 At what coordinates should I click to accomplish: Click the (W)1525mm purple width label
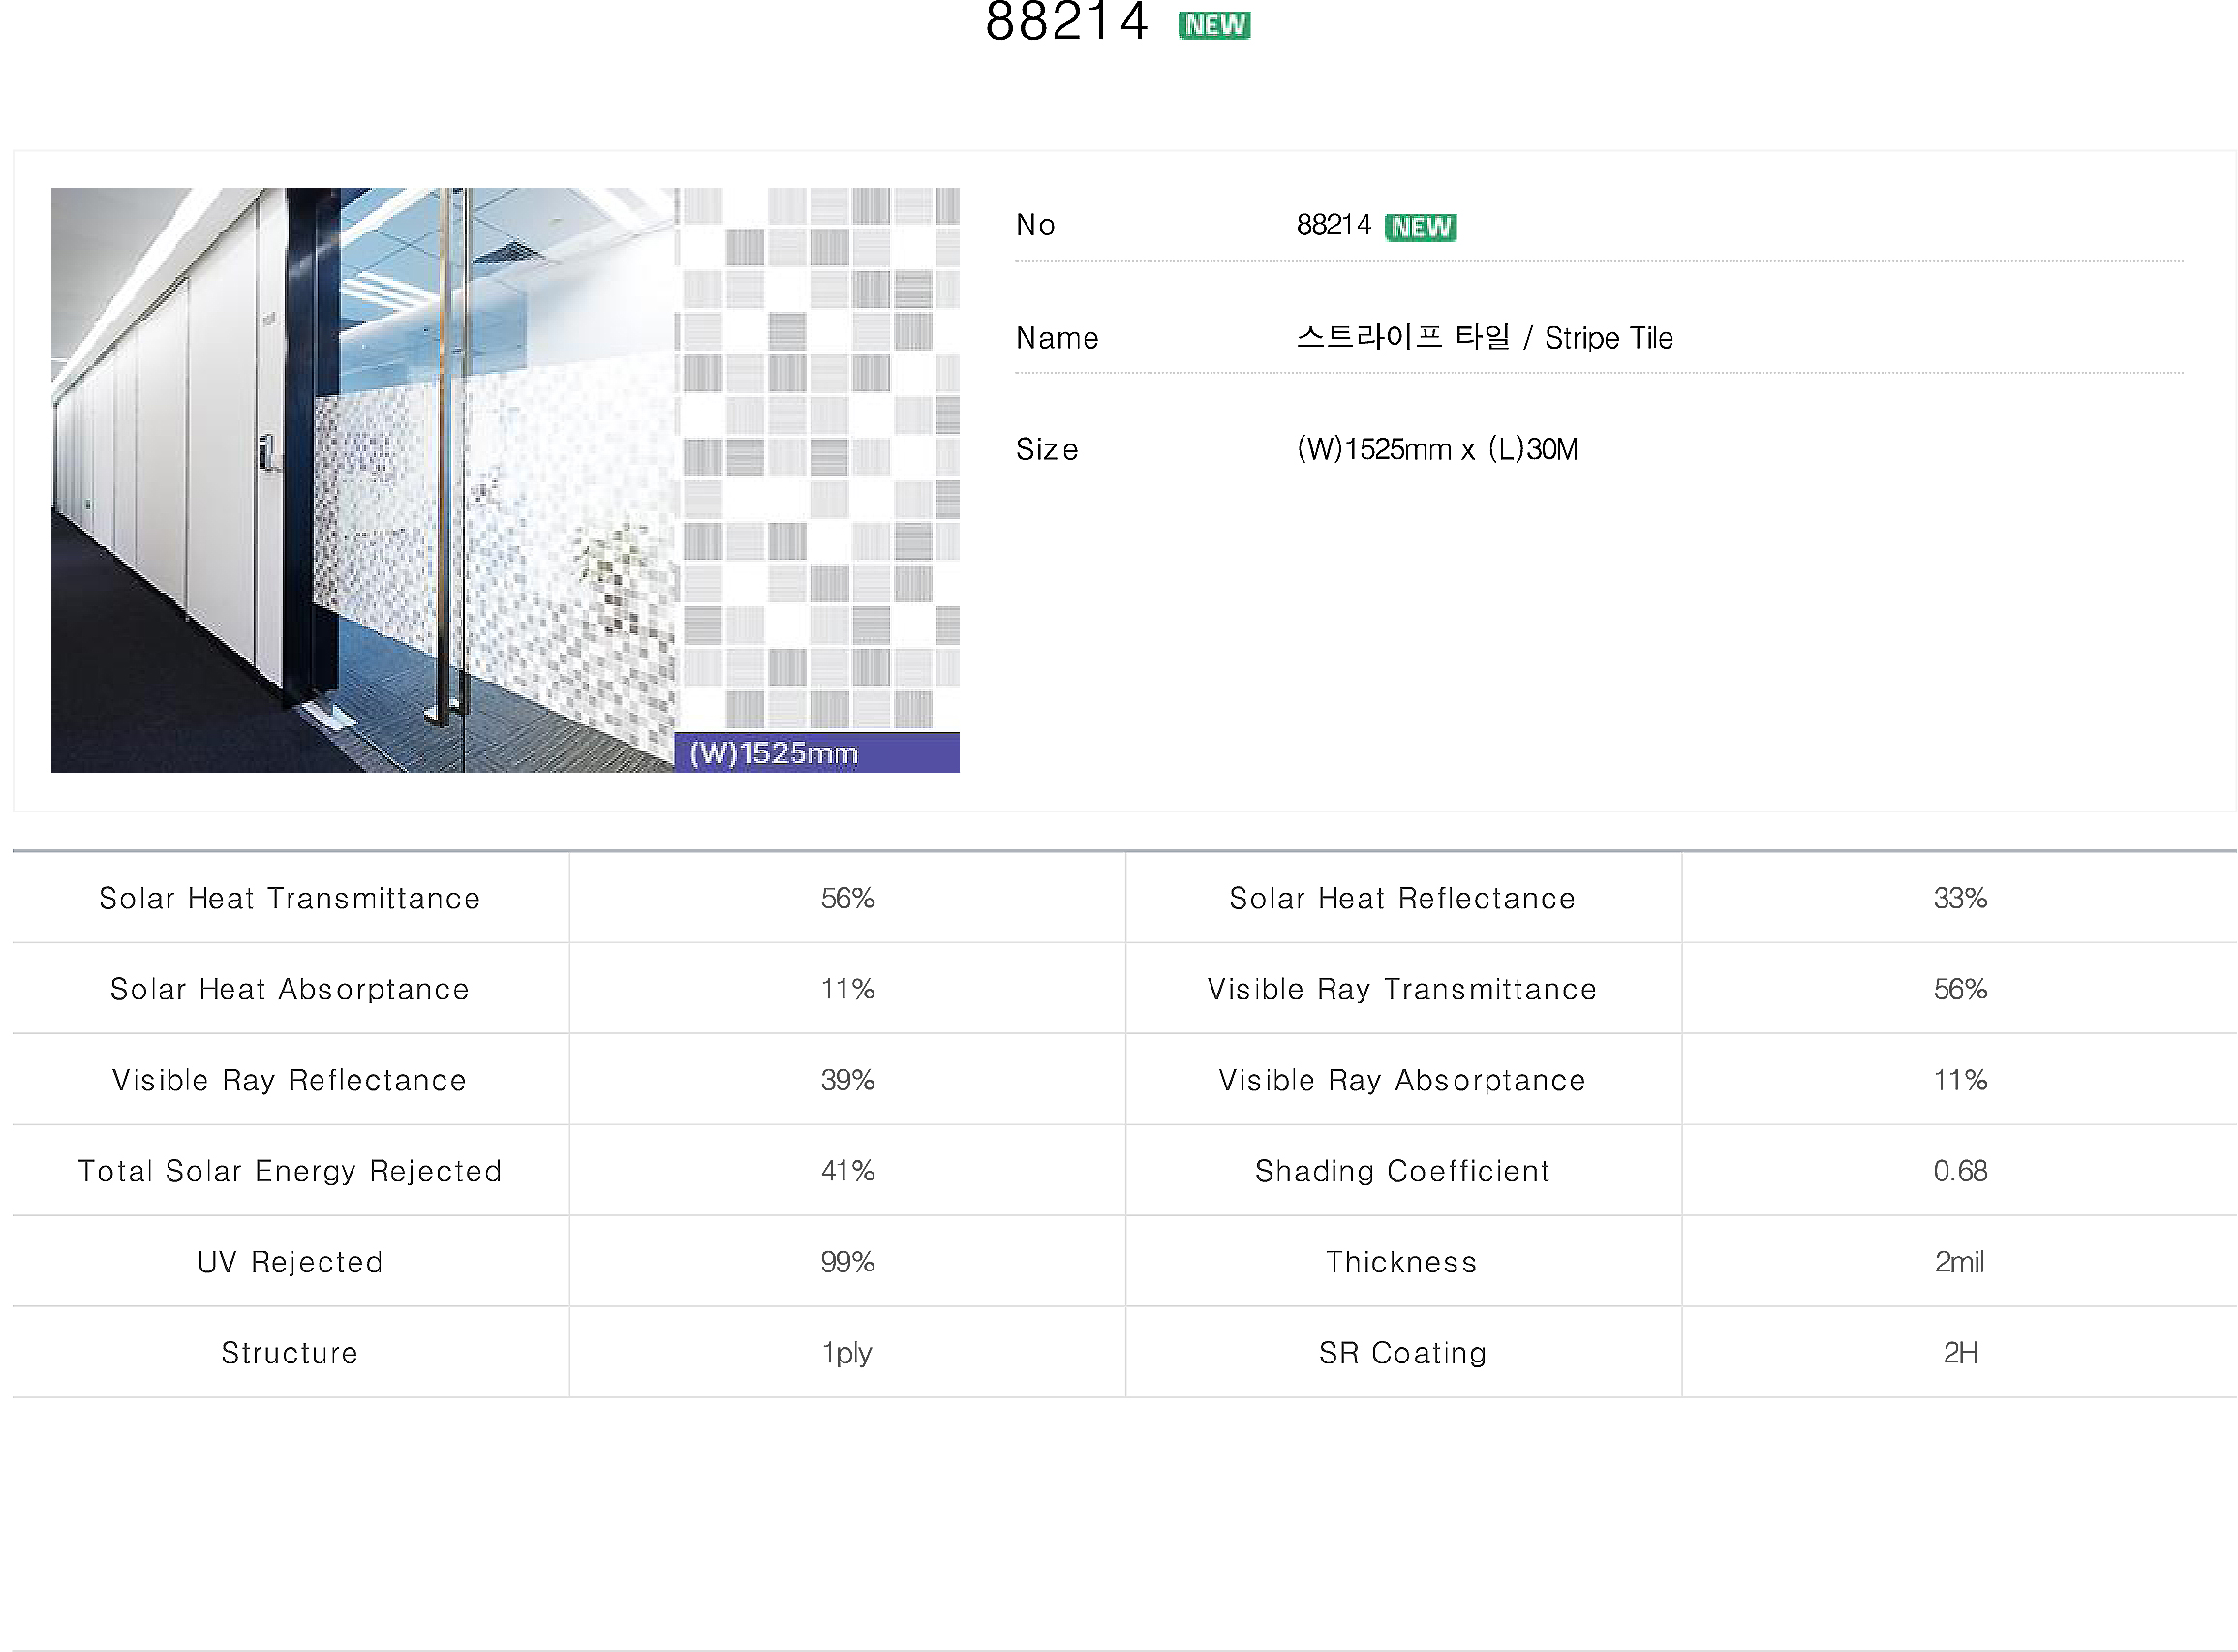pyautogui.click(x=817, y=753)
